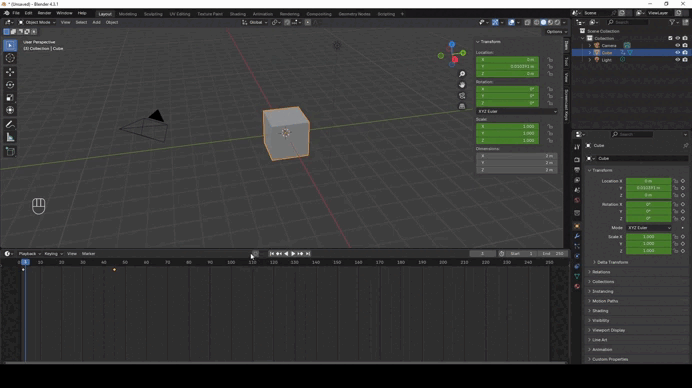The width and height of the screenshot is (692, 388).
Task: Open the Render menu
Action: pos(44,13)
